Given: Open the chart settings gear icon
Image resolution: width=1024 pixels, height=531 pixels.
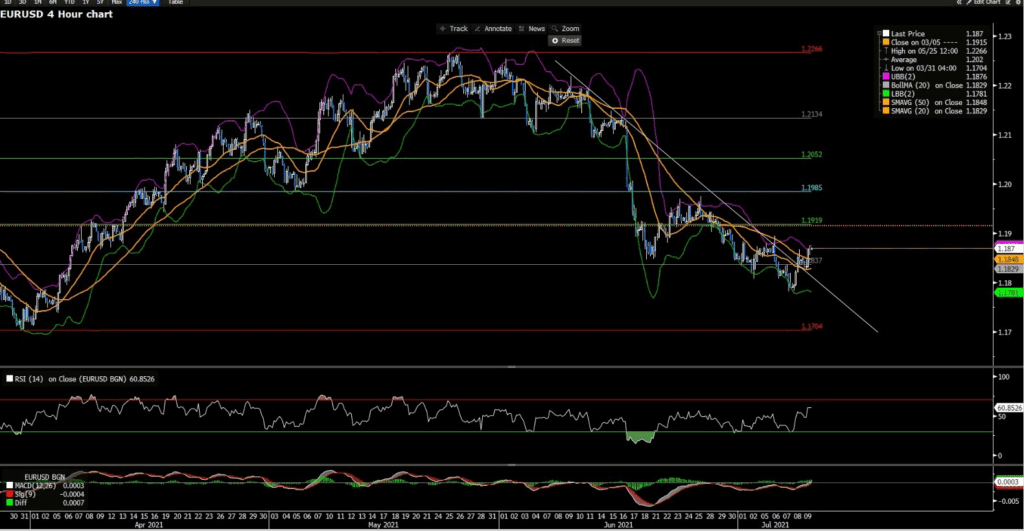Looking at the screenshot, I should point(1019,2).
